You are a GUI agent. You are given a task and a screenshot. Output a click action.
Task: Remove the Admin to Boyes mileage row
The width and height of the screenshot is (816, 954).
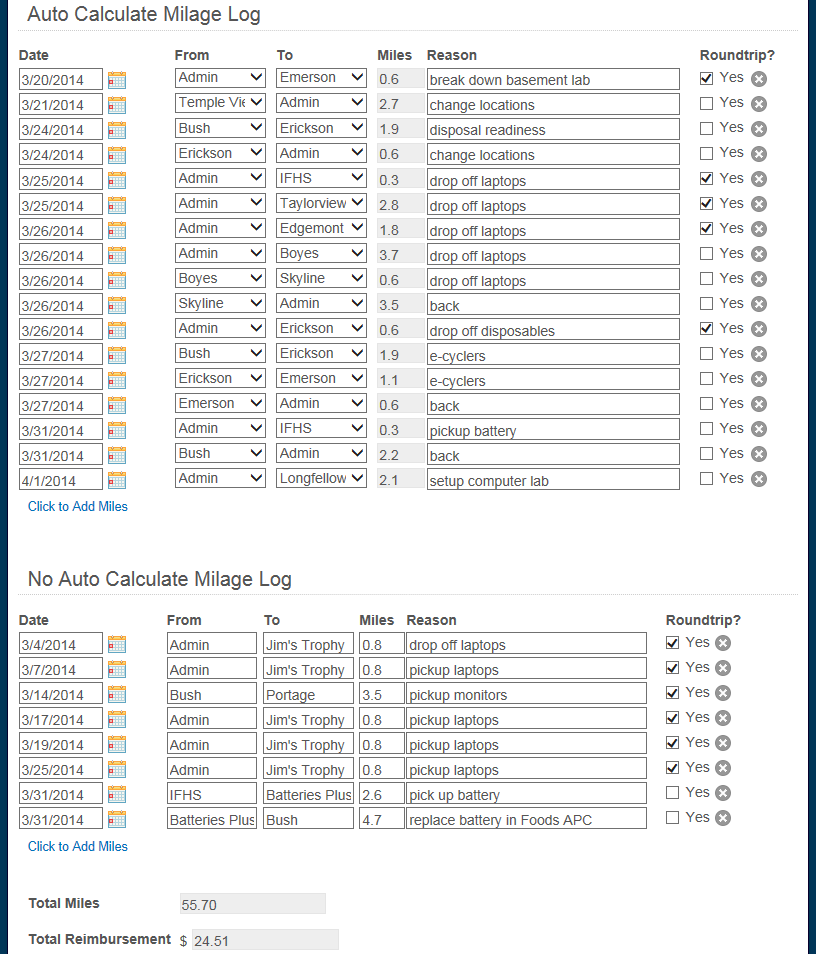[x=759, y=254]
